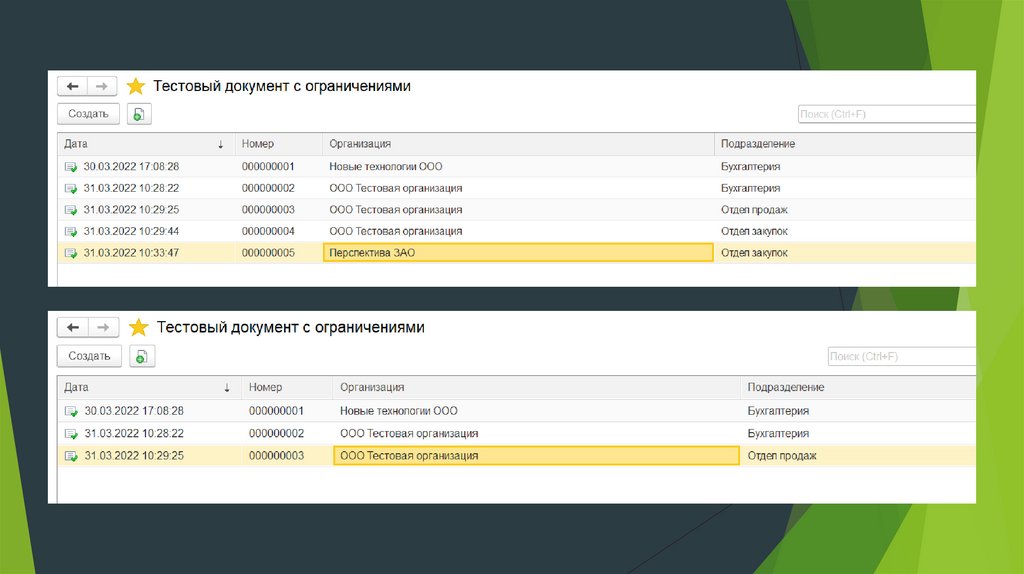Click the search field in the bottom panel
The width and height of the screenshot is (1024, 574).
pos(901,357)
